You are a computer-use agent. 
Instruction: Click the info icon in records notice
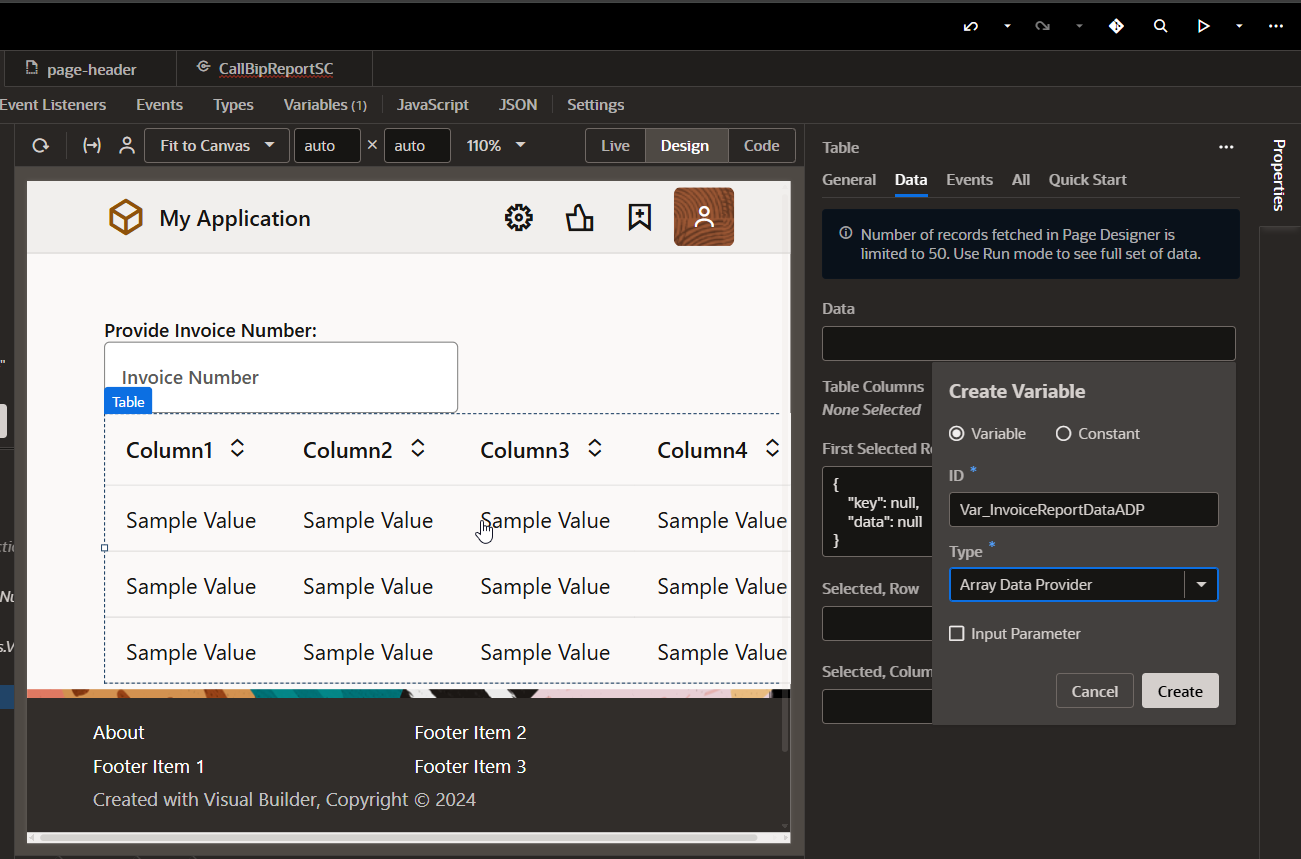click(x=845, y=233)
